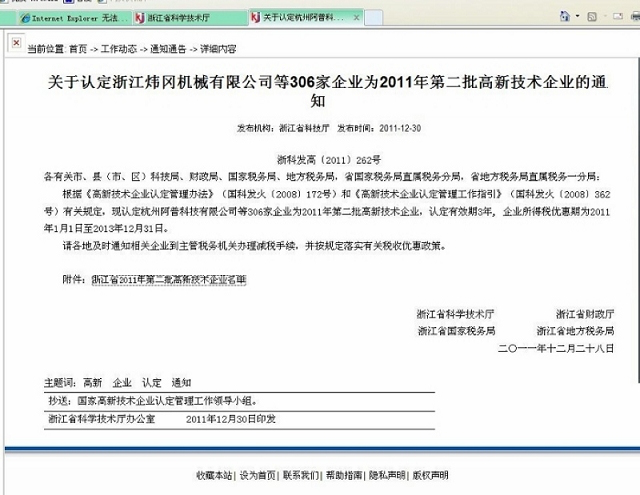Click the 隐私声明 footer link
The image size is (640, 495).
click(x=387, y=474)
